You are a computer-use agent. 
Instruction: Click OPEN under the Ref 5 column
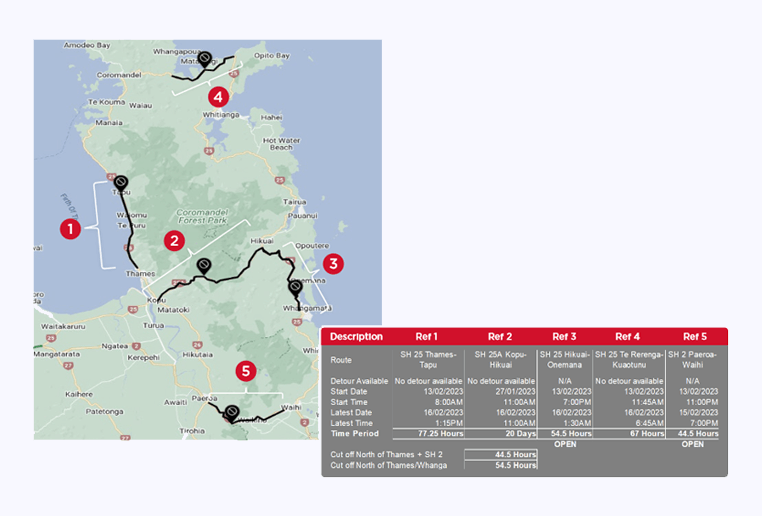693,444
